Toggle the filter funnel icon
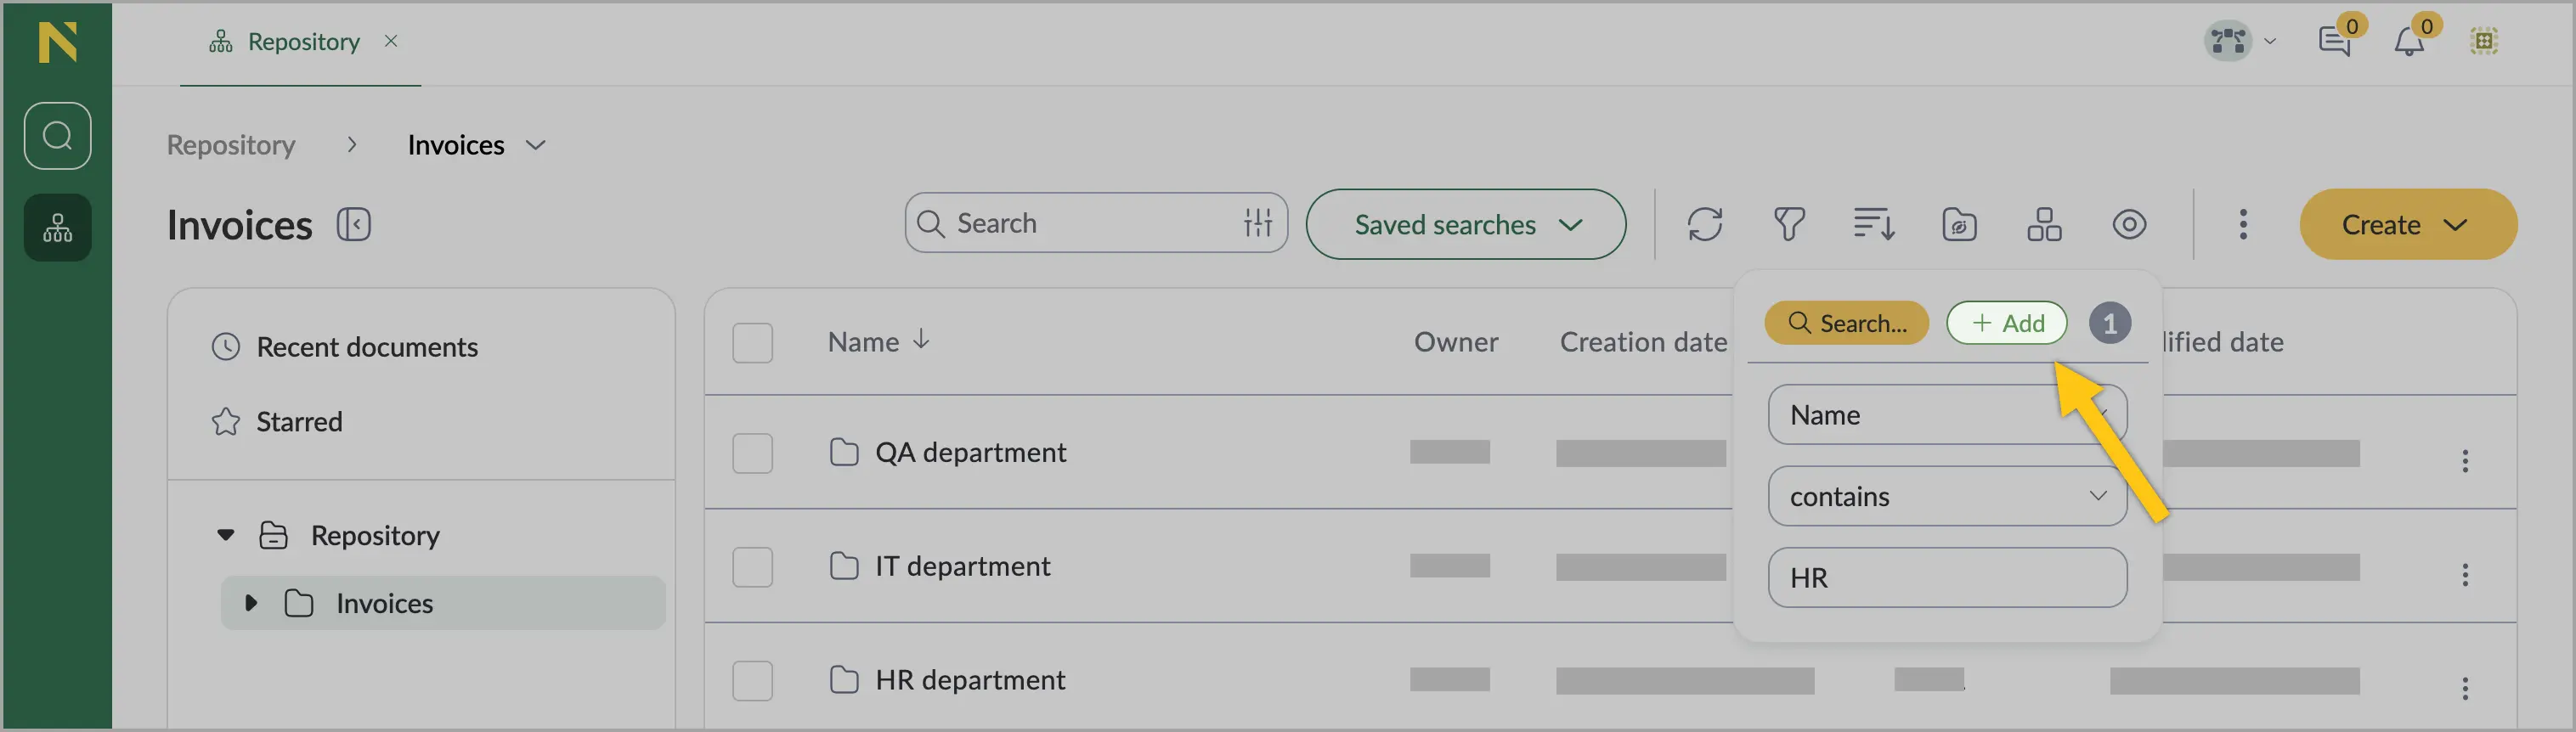Image resolution: width=2576 pixels, height=732 pixels. coord(1789,224)
